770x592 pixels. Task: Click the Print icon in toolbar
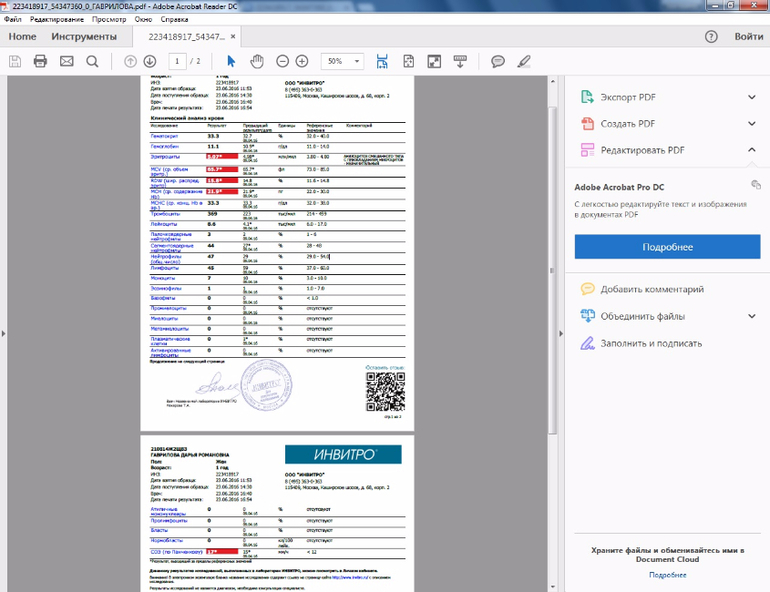[x=41, y=61]
